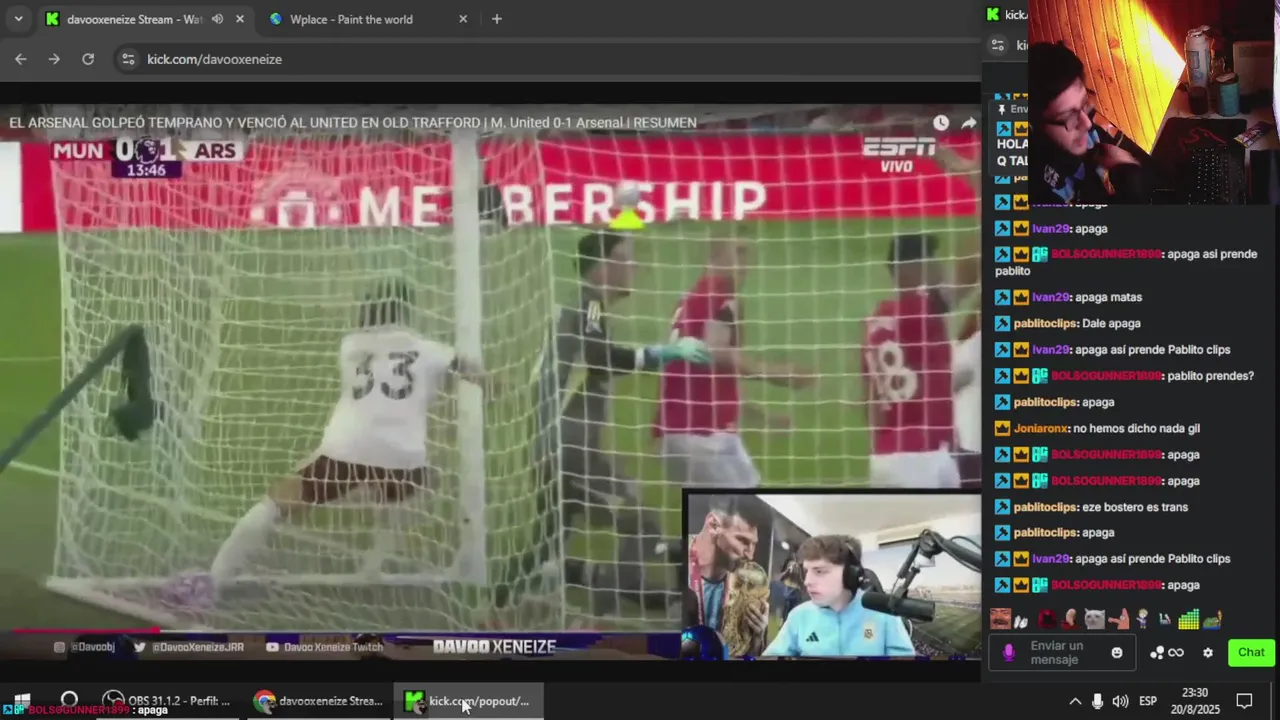Screen dimensions: 1280x720
Task: Open the system volume control
Action: pos(1120,701)
